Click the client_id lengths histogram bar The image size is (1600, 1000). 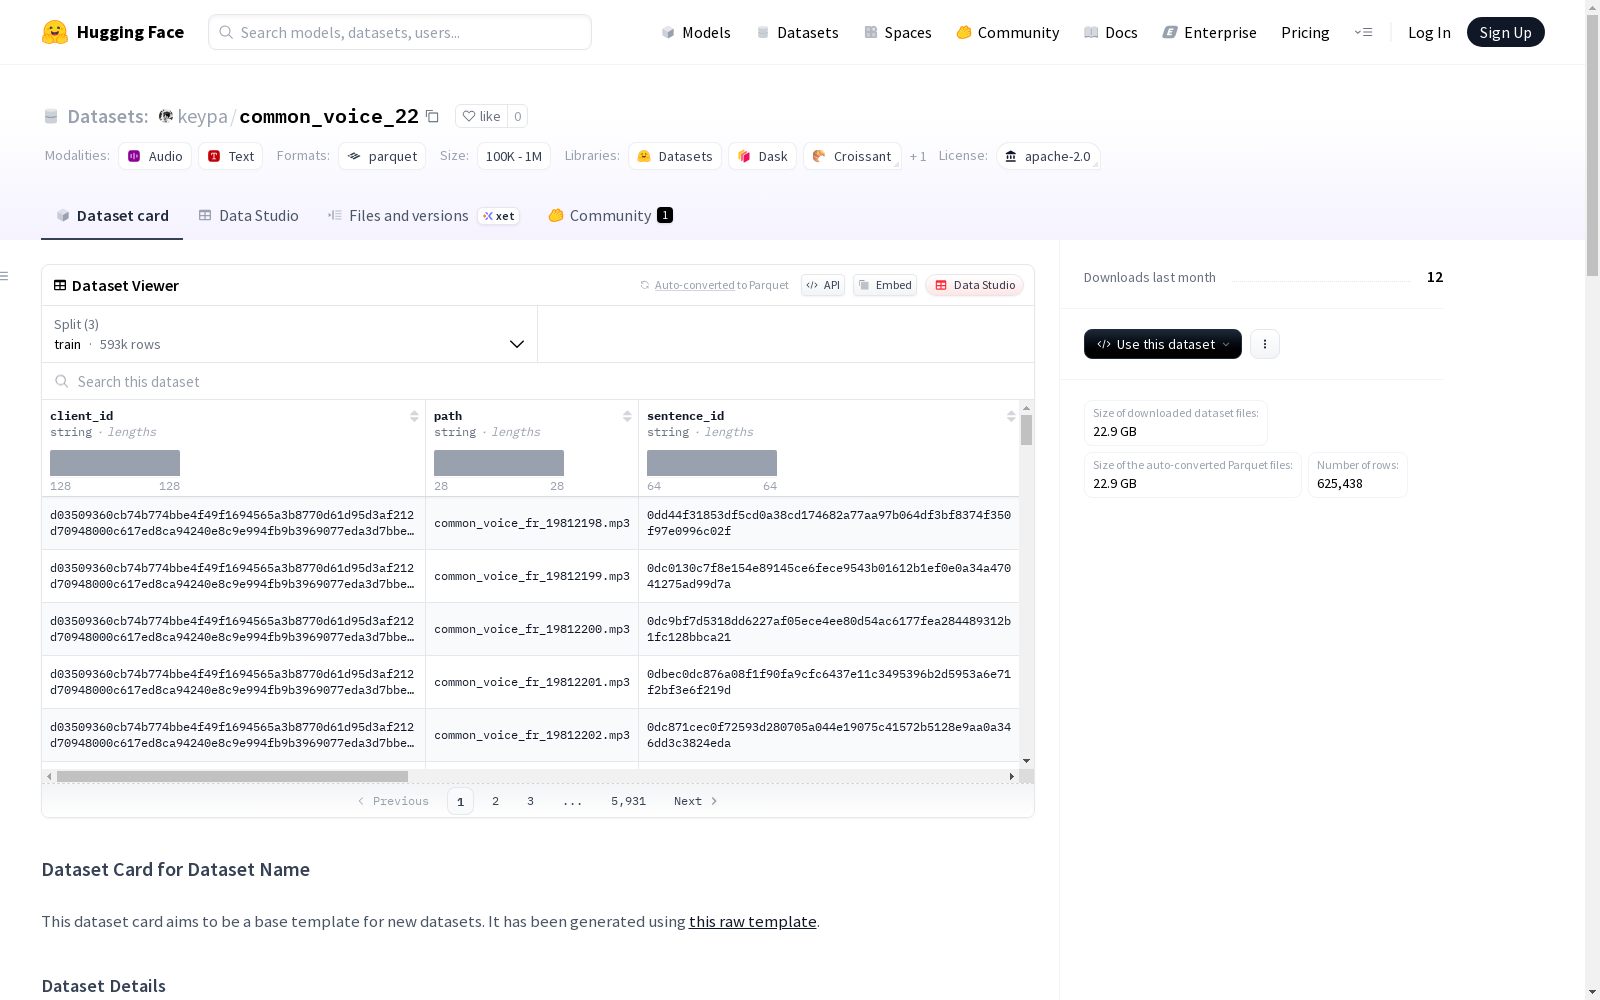(115, 463)
